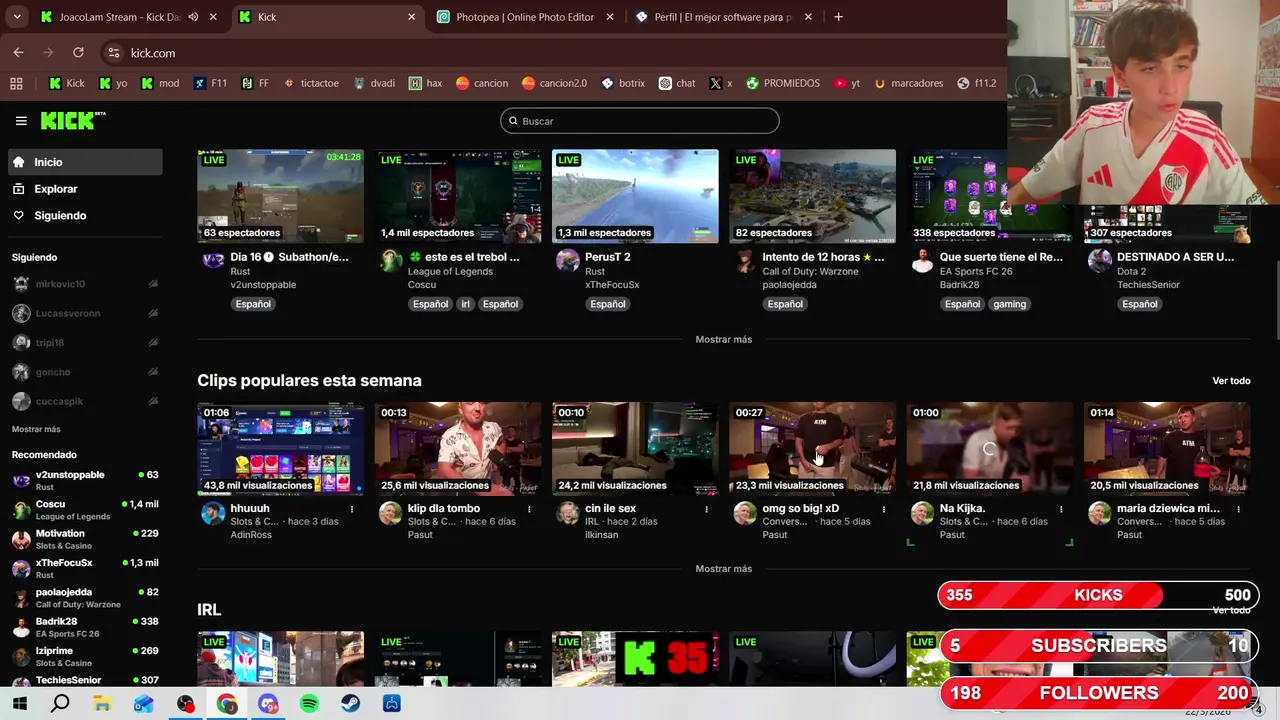
Task: Open the options menu for Na Kijka. clip
Action: point(1061,509)
